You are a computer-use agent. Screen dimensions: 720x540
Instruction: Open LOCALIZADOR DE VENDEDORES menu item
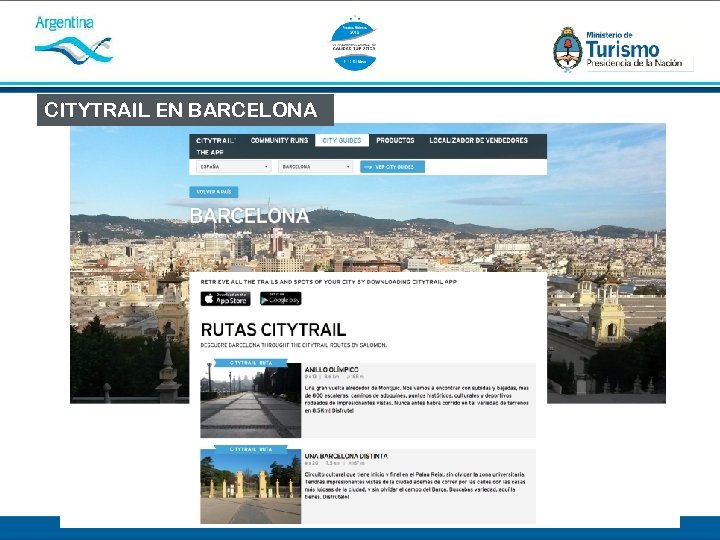click(478, 141)
